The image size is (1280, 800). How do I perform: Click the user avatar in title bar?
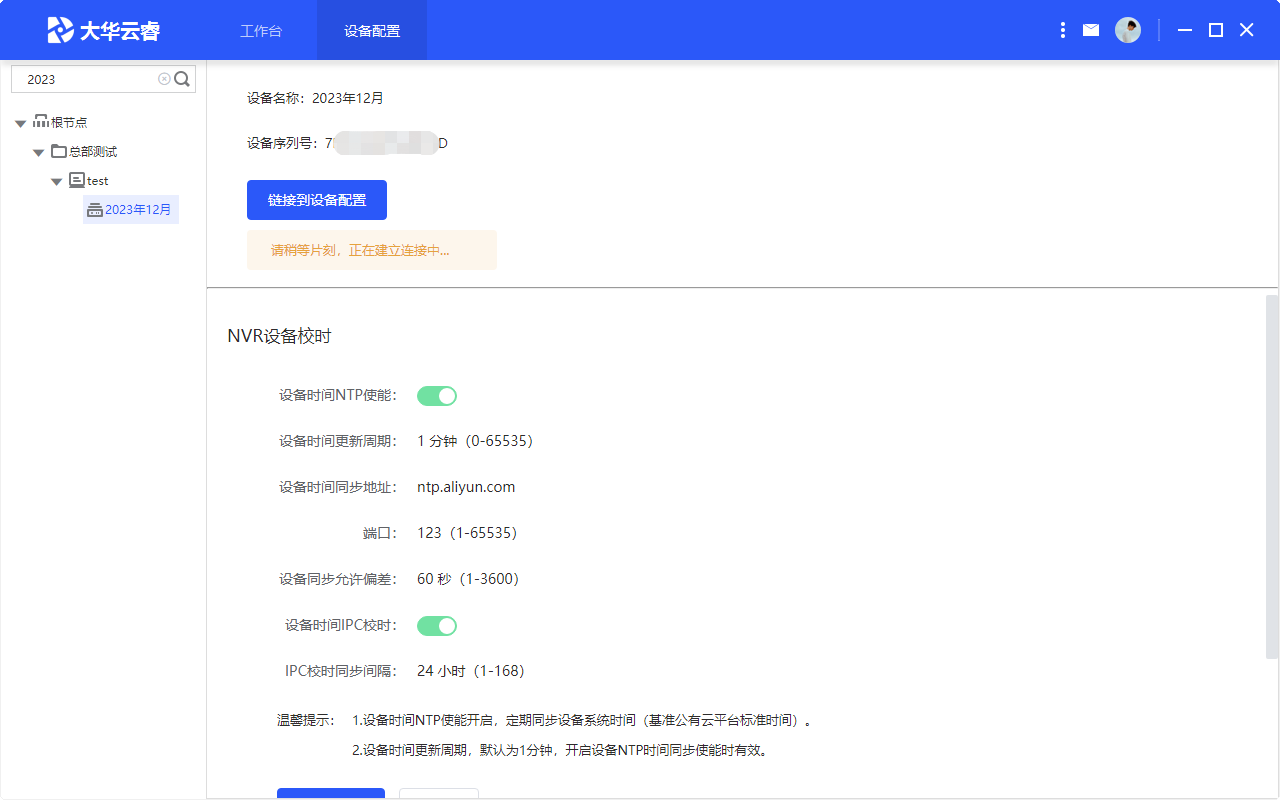[x=1128, y=30]
